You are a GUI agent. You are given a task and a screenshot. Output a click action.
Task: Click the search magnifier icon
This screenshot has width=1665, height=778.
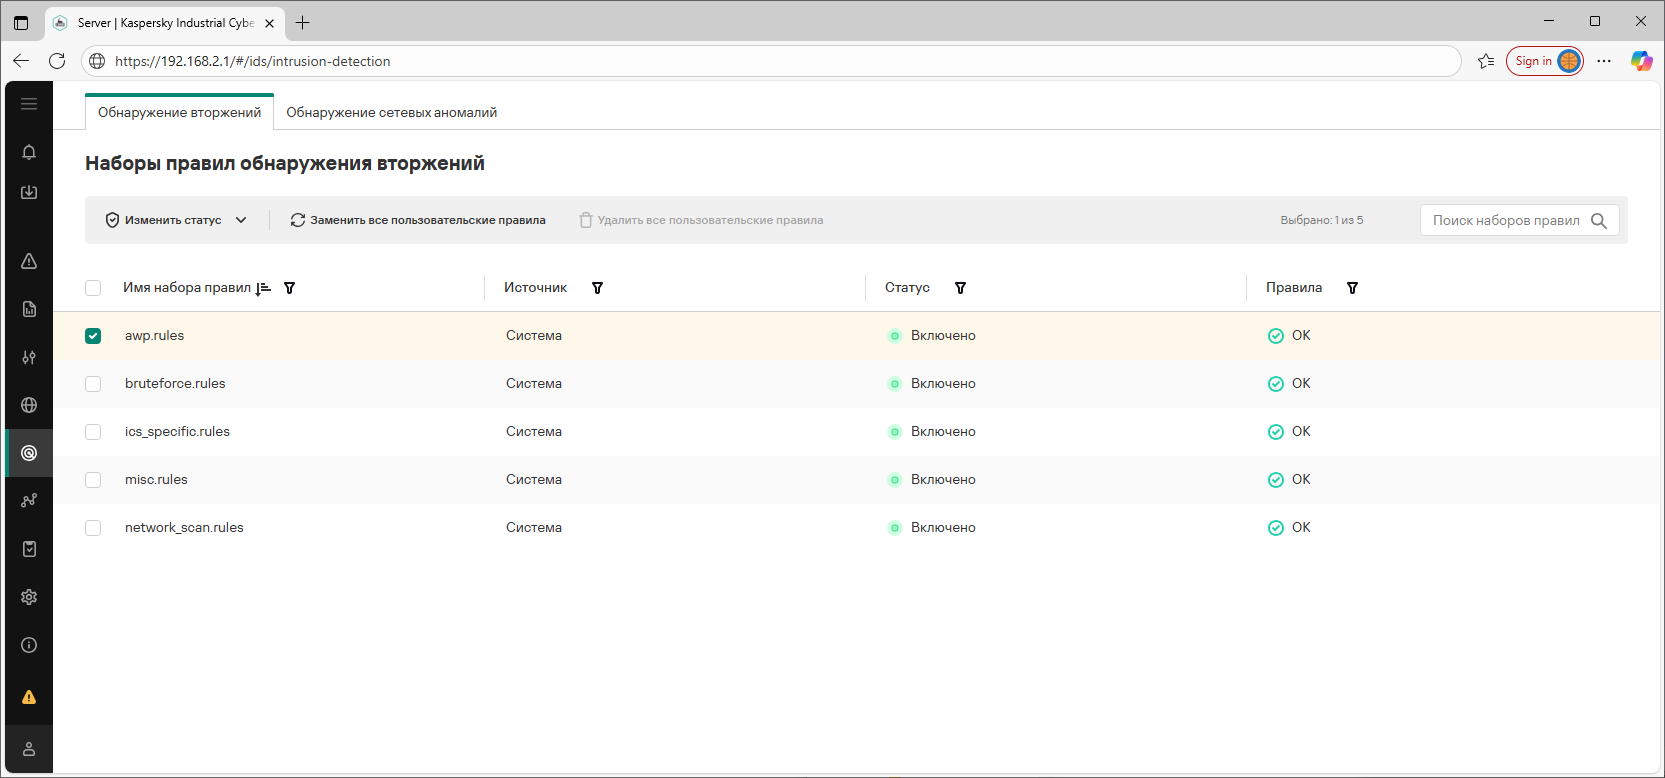pos(1599,221)
